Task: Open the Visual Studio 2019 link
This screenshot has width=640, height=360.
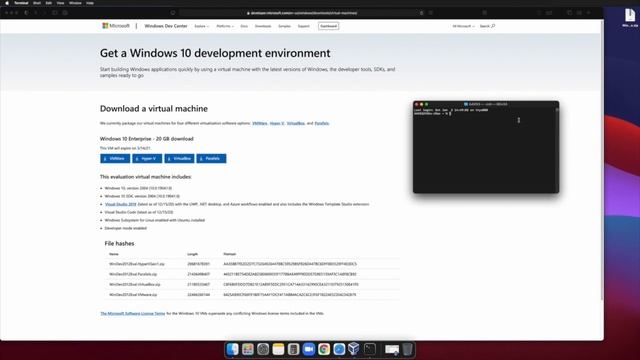Action: 120,204
